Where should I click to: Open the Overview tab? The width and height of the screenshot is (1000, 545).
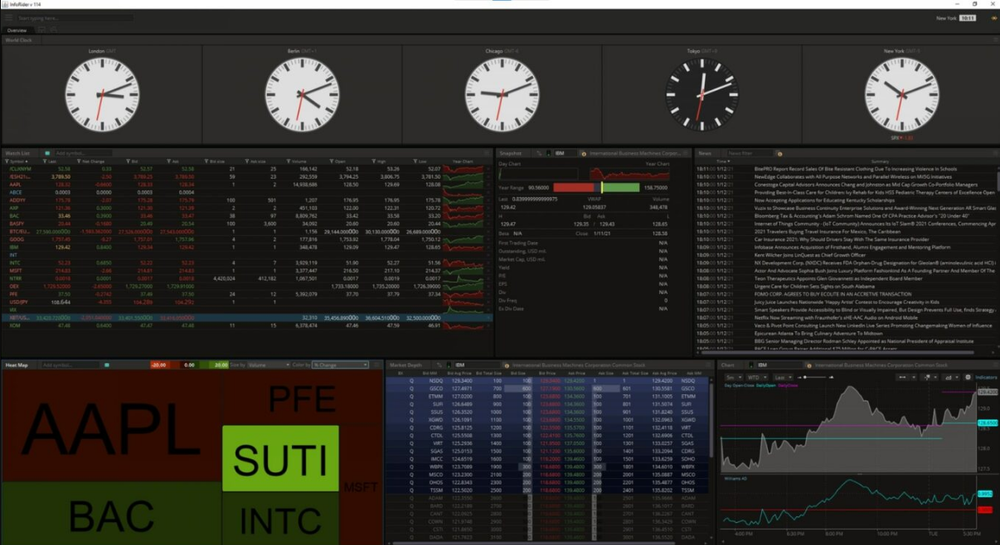coord(17,30)
